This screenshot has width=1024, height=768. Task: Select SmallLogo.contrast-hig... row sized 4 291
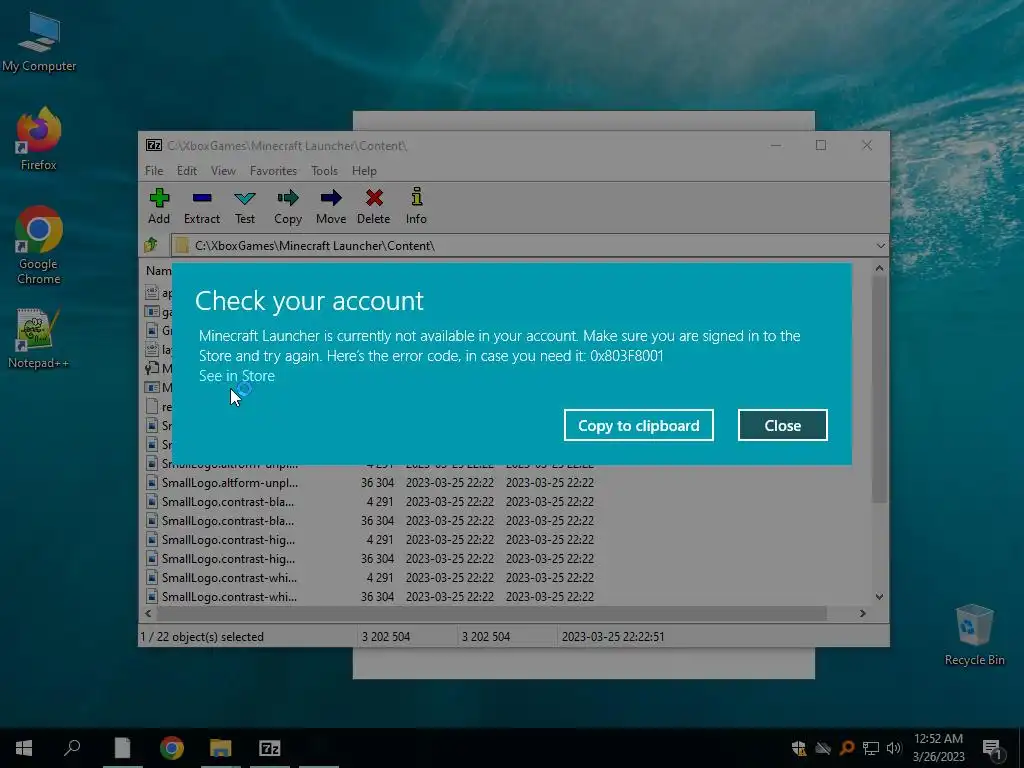pyautogui.click(x=370, y=539)
